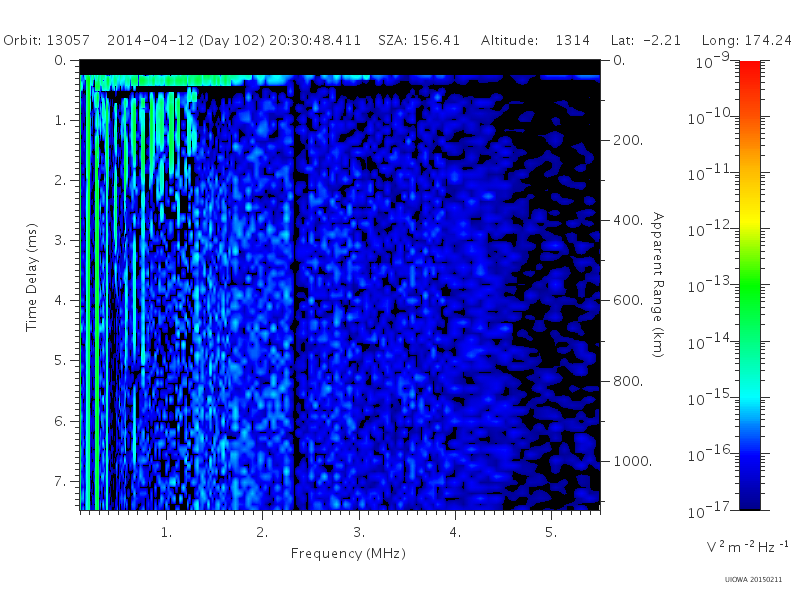Click the colorbar label 10^-11

tap(711, 173)
